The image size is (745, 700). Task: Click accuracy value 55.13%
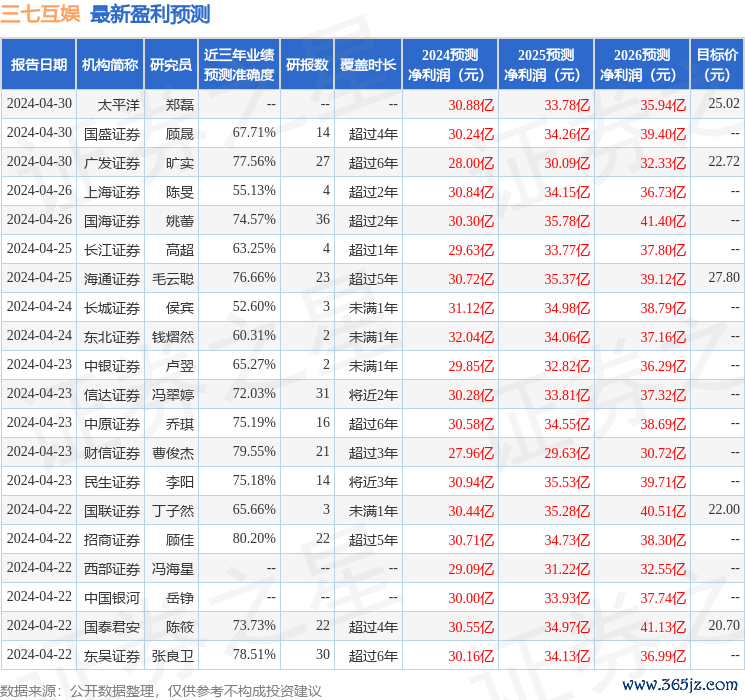(x=254, y=191)
